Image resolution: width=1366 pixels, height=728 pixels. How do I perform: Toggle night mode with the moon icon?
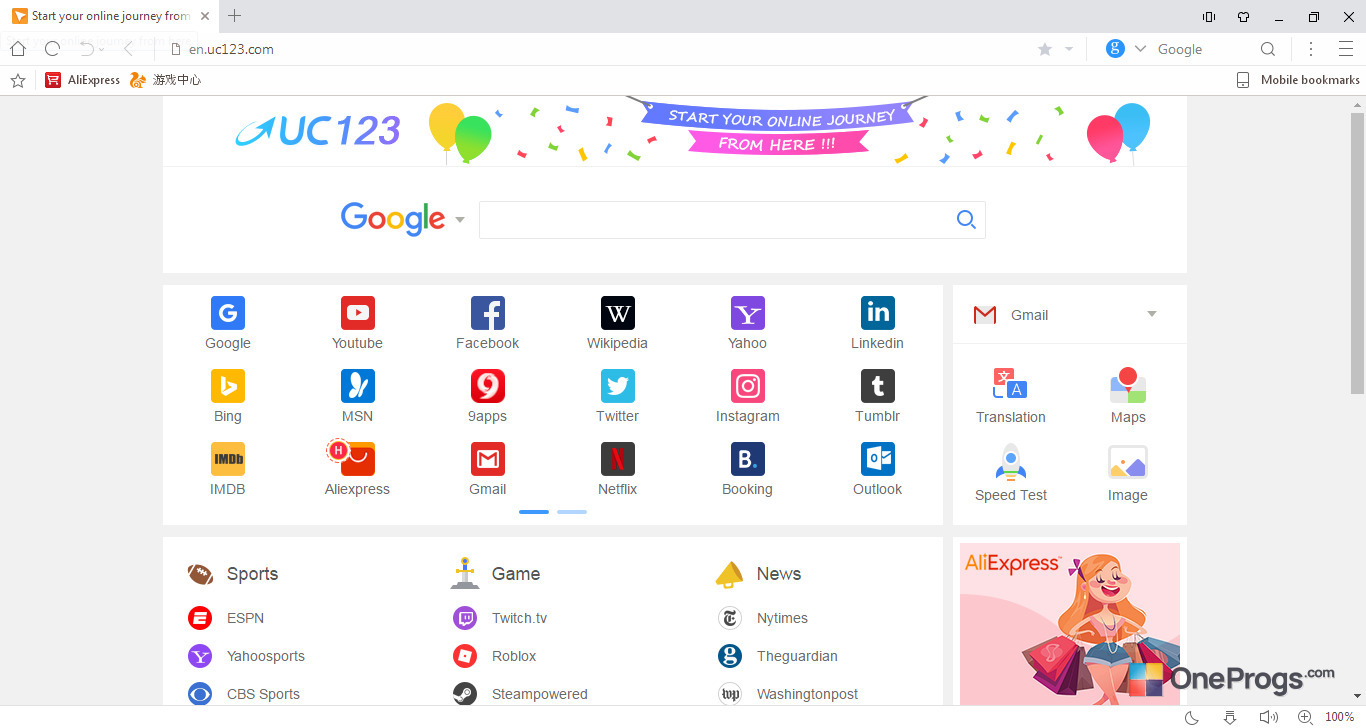coord(1192,717)
